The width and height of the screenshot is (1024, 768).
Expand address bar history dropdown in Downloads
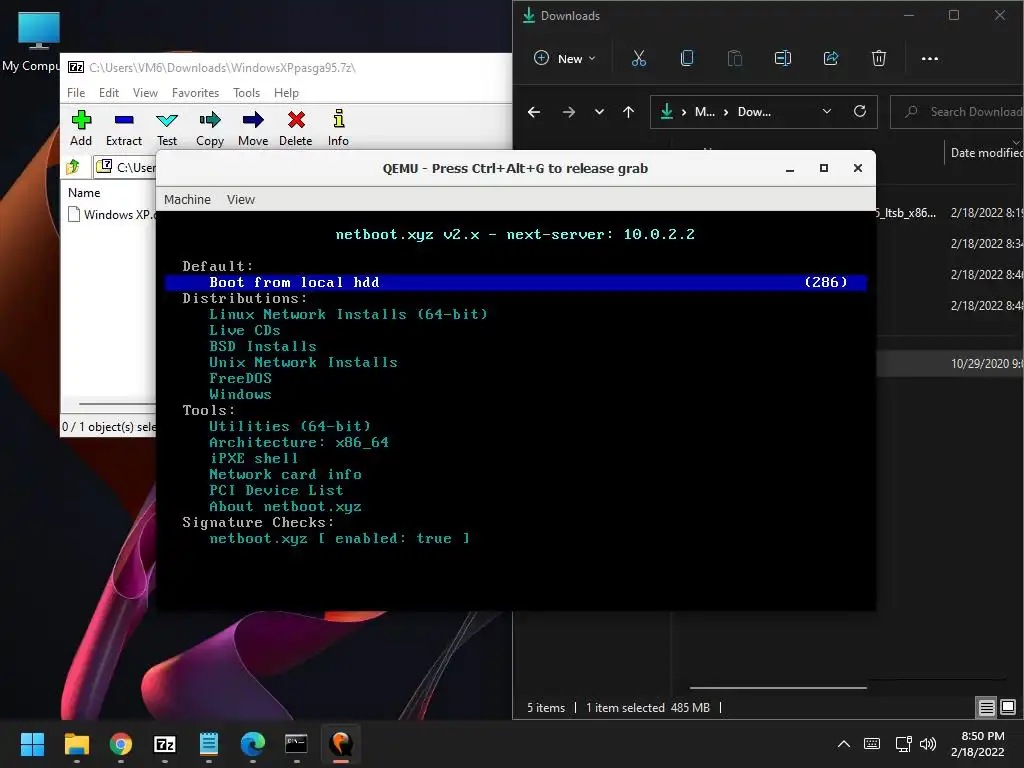tap(827, 111)
